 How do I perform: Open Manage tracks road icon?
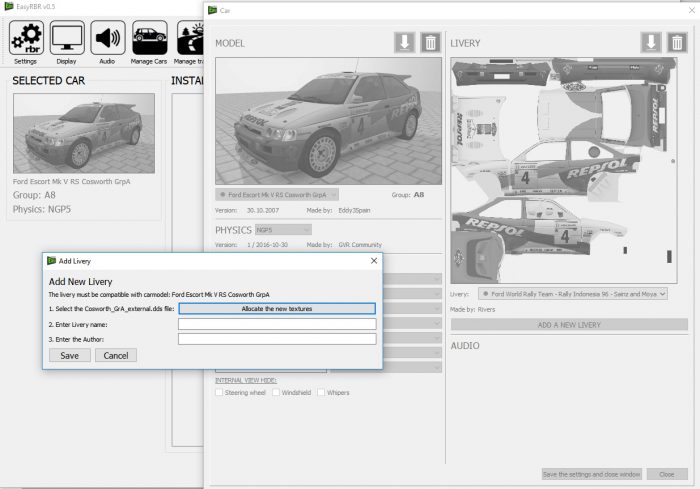click(x=190, y=38)
